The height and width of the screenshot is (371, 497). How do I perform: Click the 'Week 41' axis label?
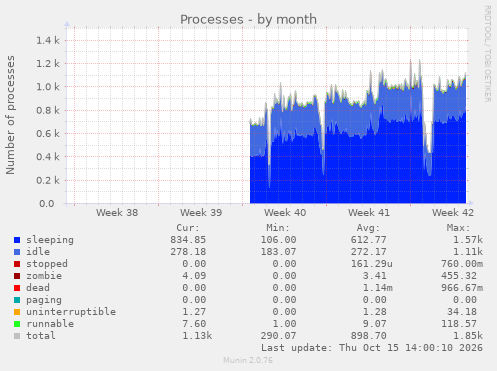pos(369,213)
